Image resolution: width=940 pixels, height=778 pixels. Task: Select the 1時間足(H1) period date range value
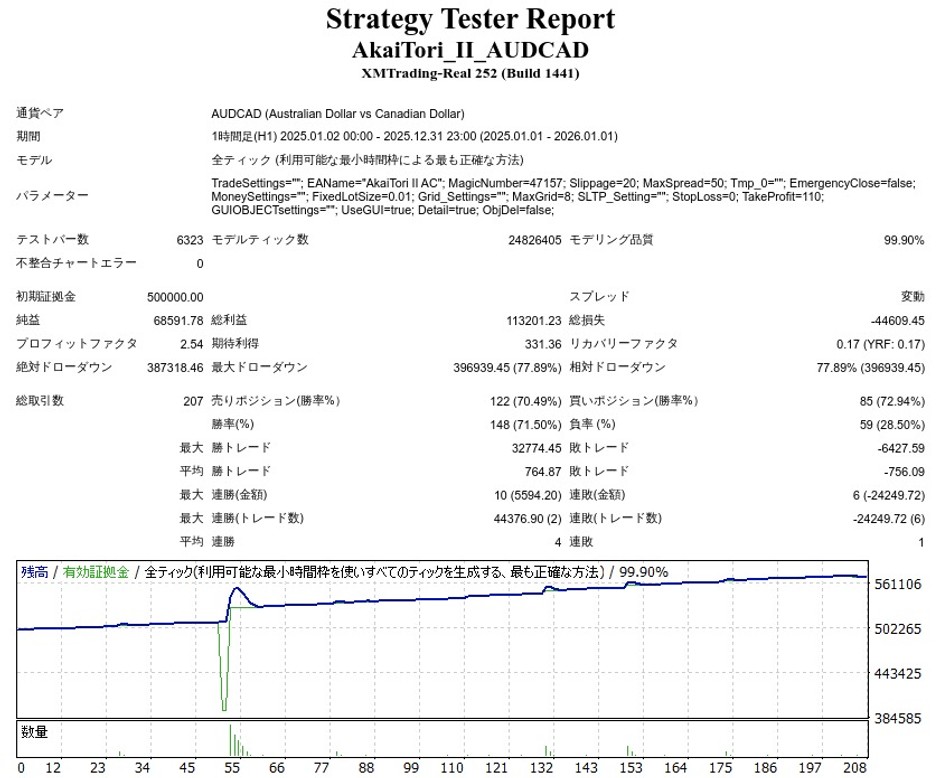[414, 136]
